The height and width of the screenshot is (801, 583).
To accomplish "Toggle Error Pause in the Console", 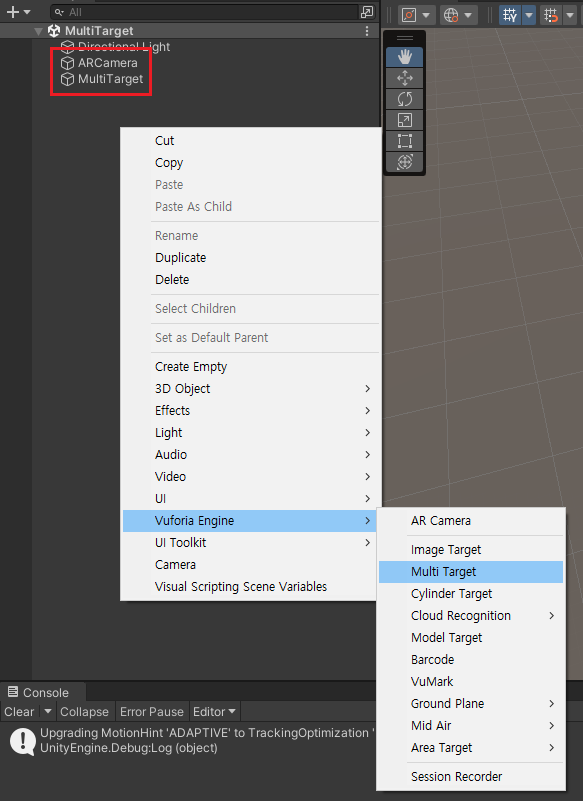I will coord(152,712).
